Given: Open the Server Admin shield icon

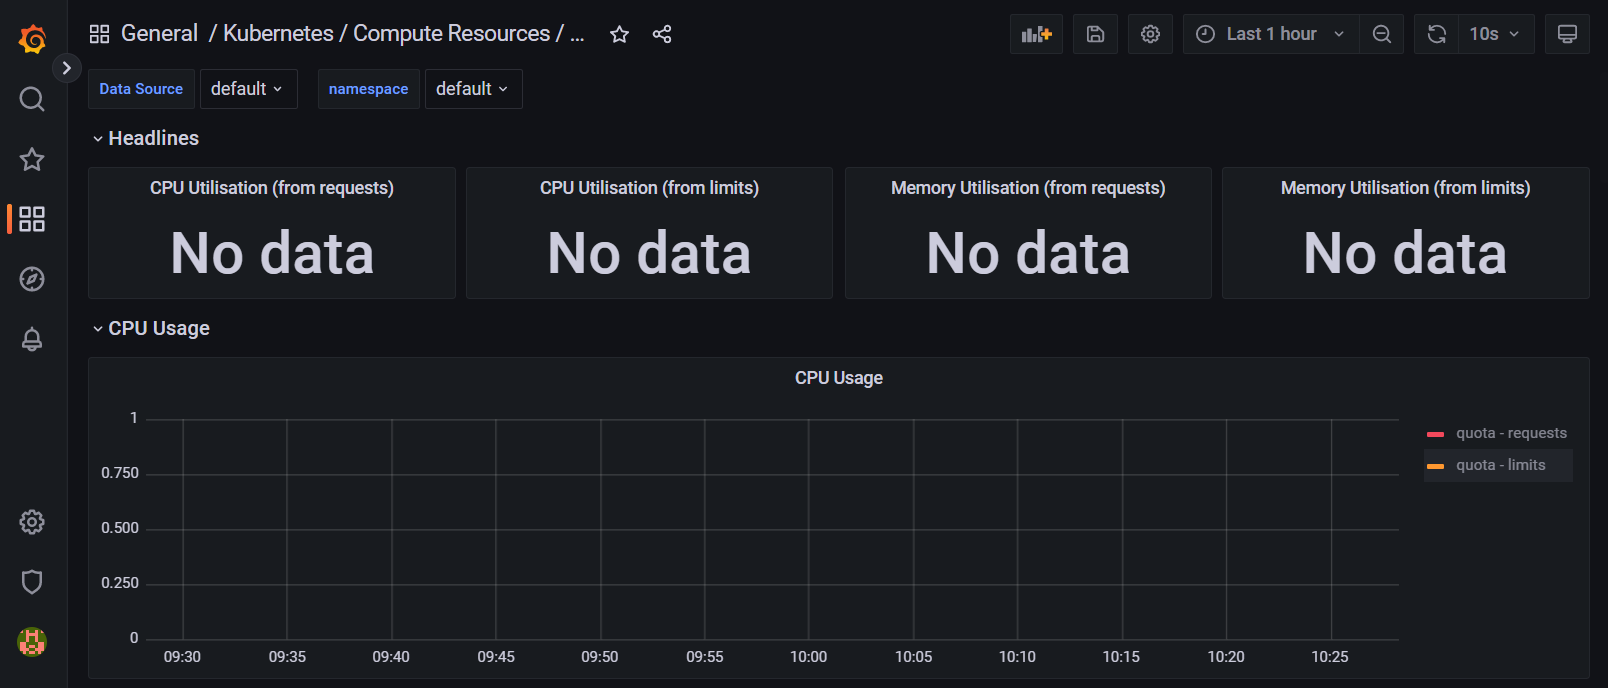Looking at the screenshot, I should click(32, 582).
